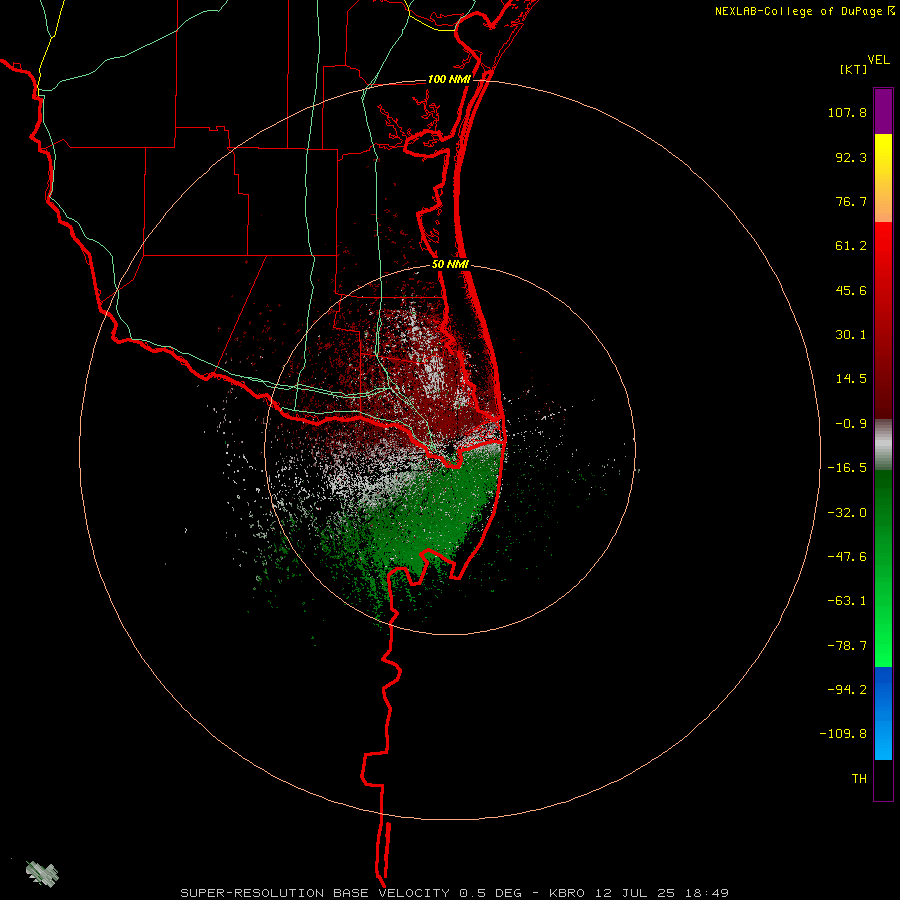Pick the gray near-zero segment of the color bar
Viewport: 900px width, 900px height.
[x=883, y=445]
